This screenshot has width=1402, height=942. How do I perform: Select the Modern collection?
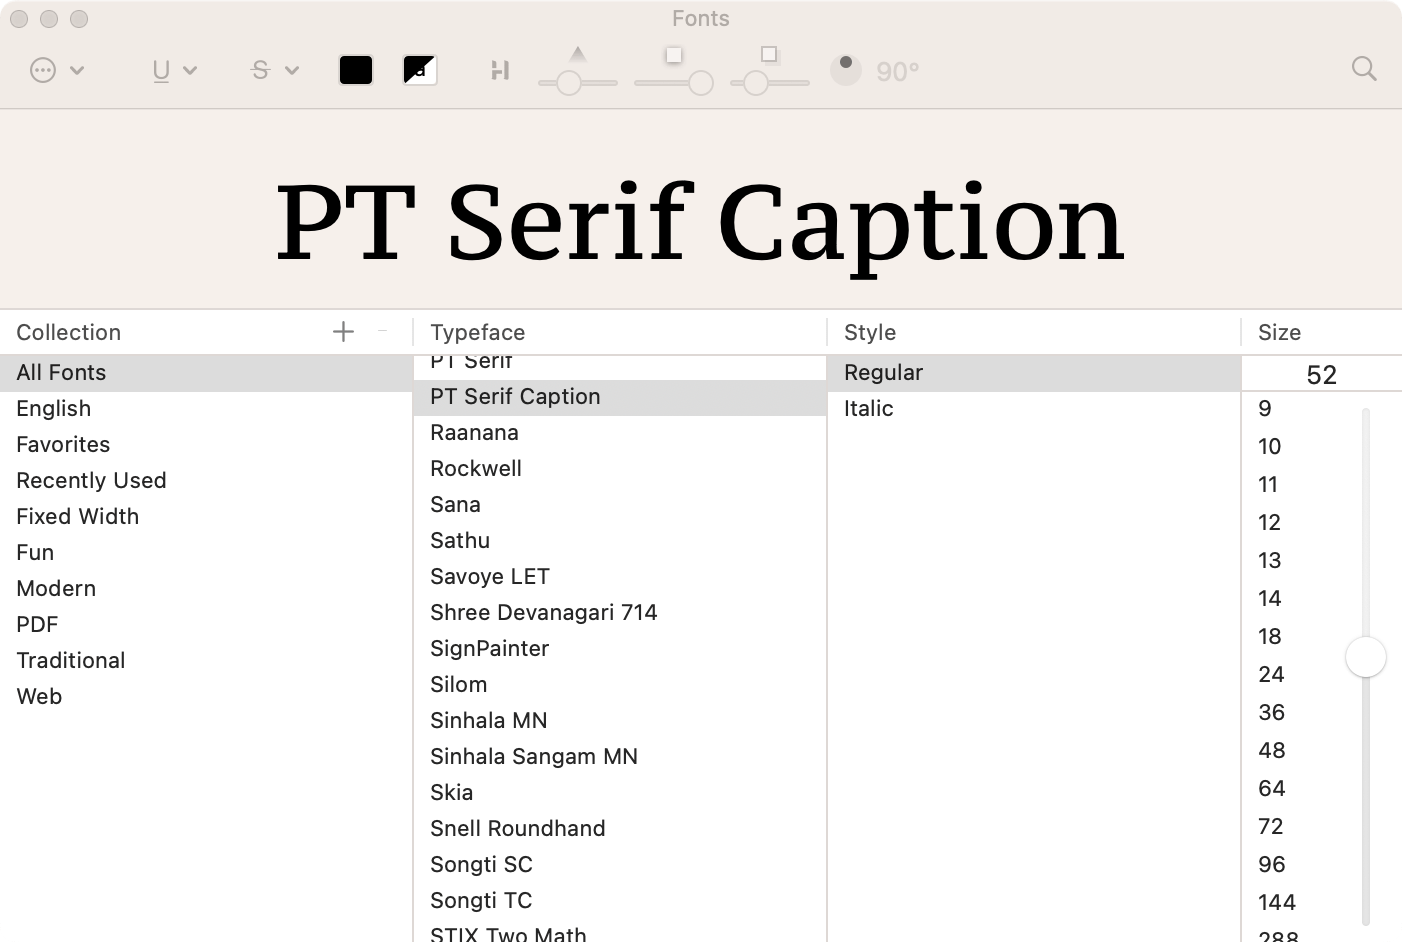point(206,589)
